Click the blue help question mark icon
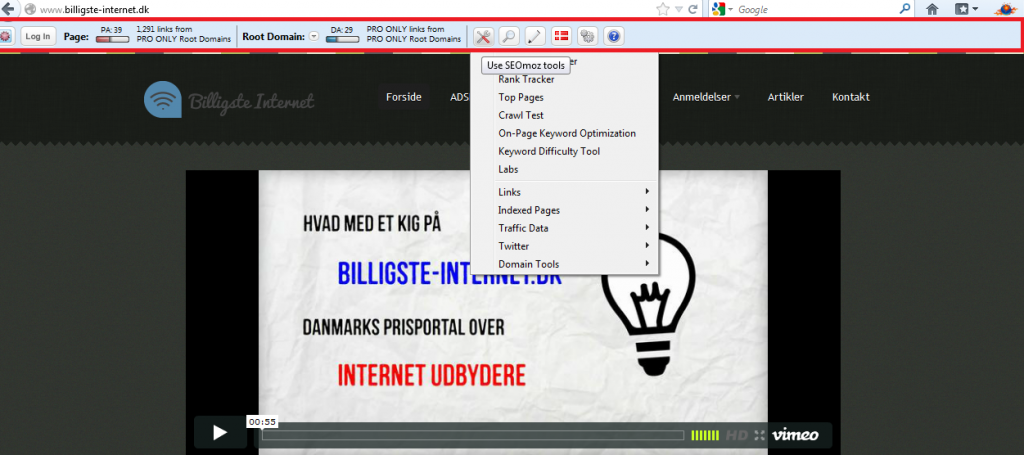 pyautogui.click(x=613, y=37)
